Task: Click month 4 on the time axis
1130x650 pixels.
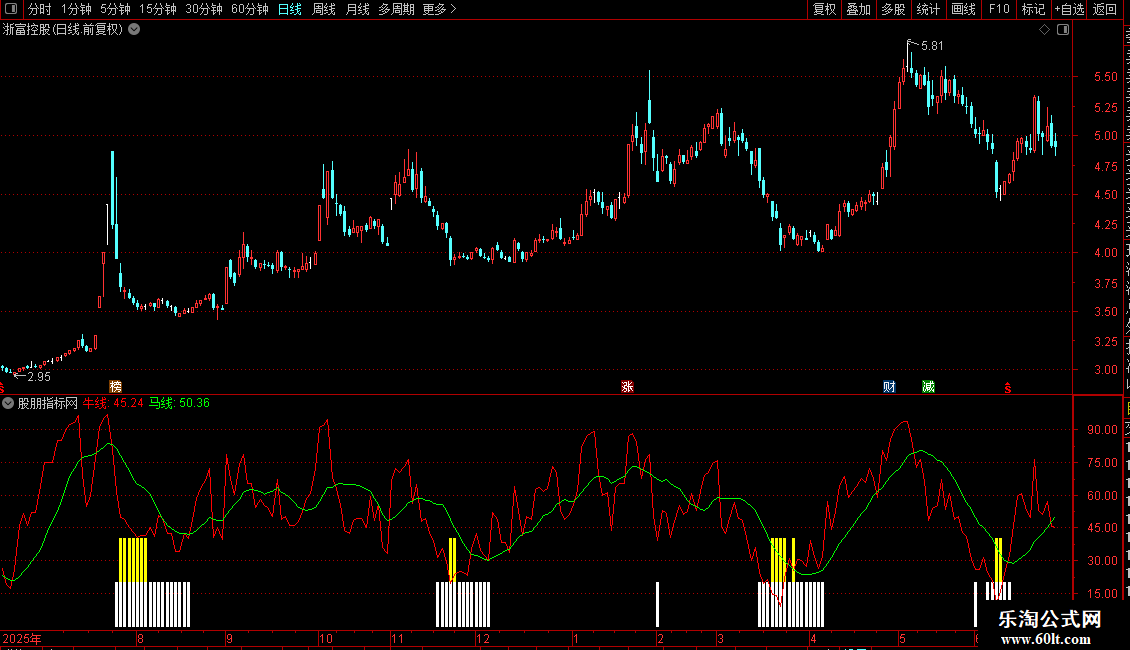Action: (x=813, y=639)
